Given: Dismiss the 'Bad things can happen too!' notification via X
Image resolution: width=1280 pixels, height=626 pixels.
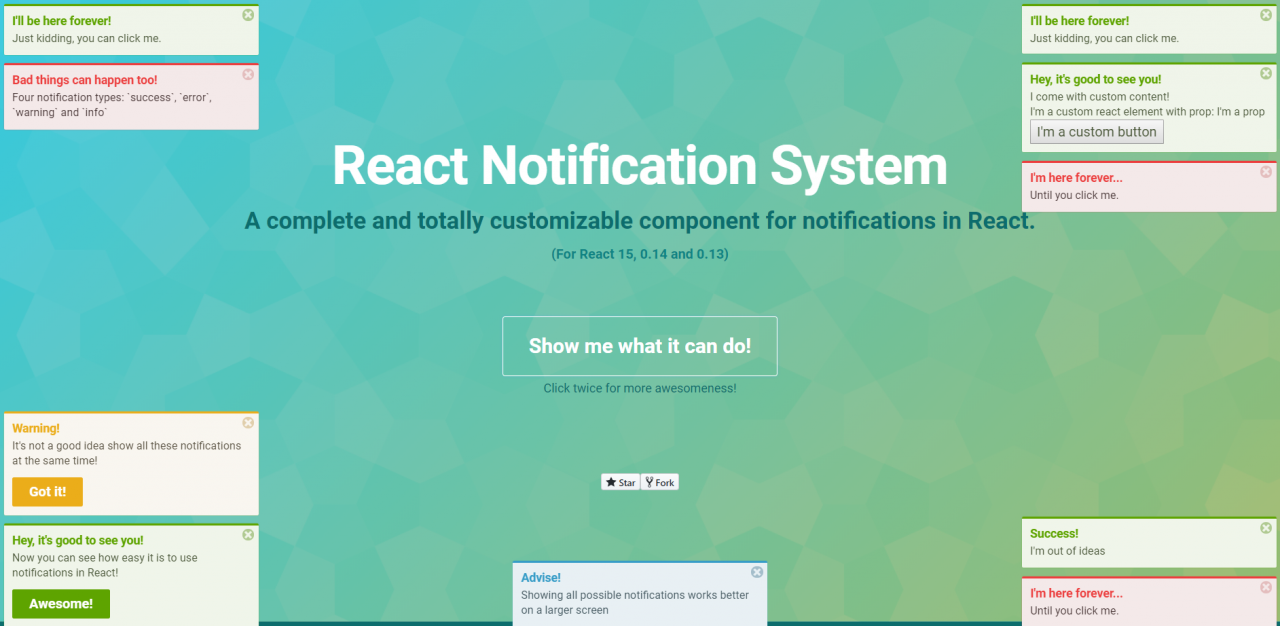Looking at the screenshot, I should click(248, 74).
